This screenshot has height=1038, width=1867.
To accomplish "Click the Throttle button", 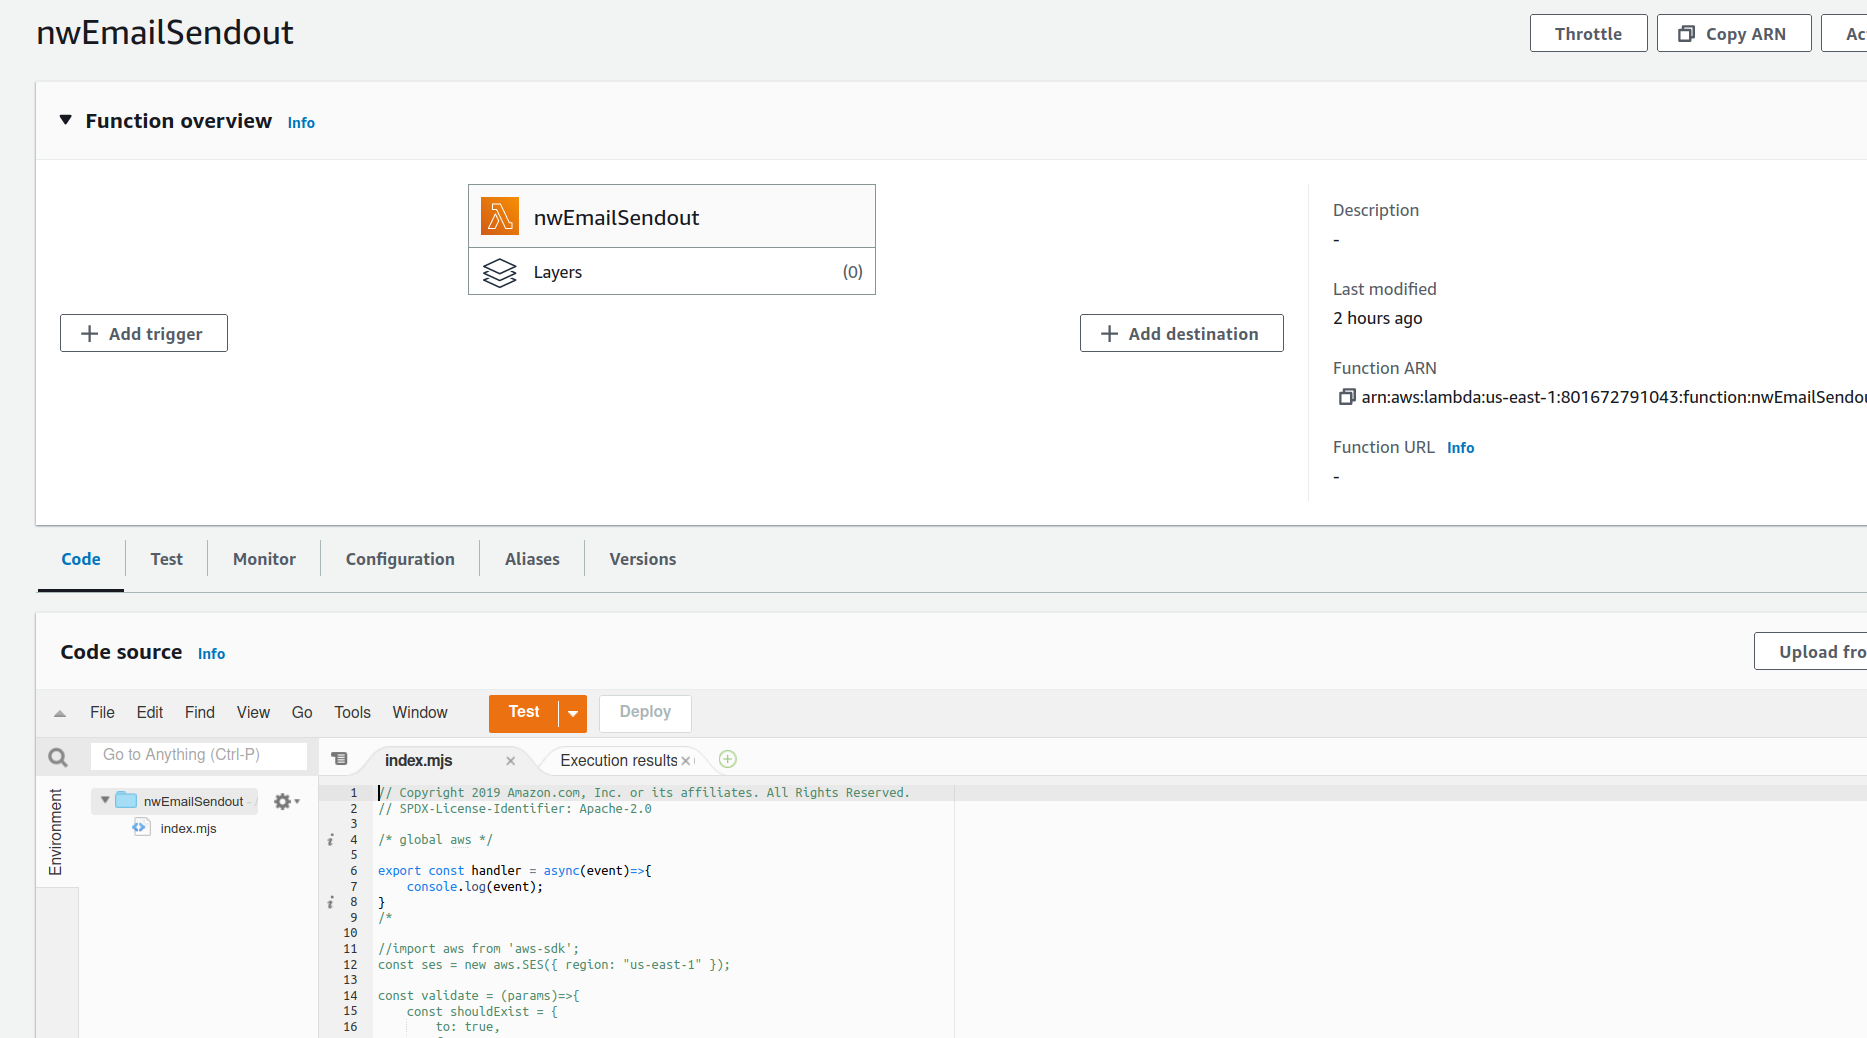I will (1588, 33).
